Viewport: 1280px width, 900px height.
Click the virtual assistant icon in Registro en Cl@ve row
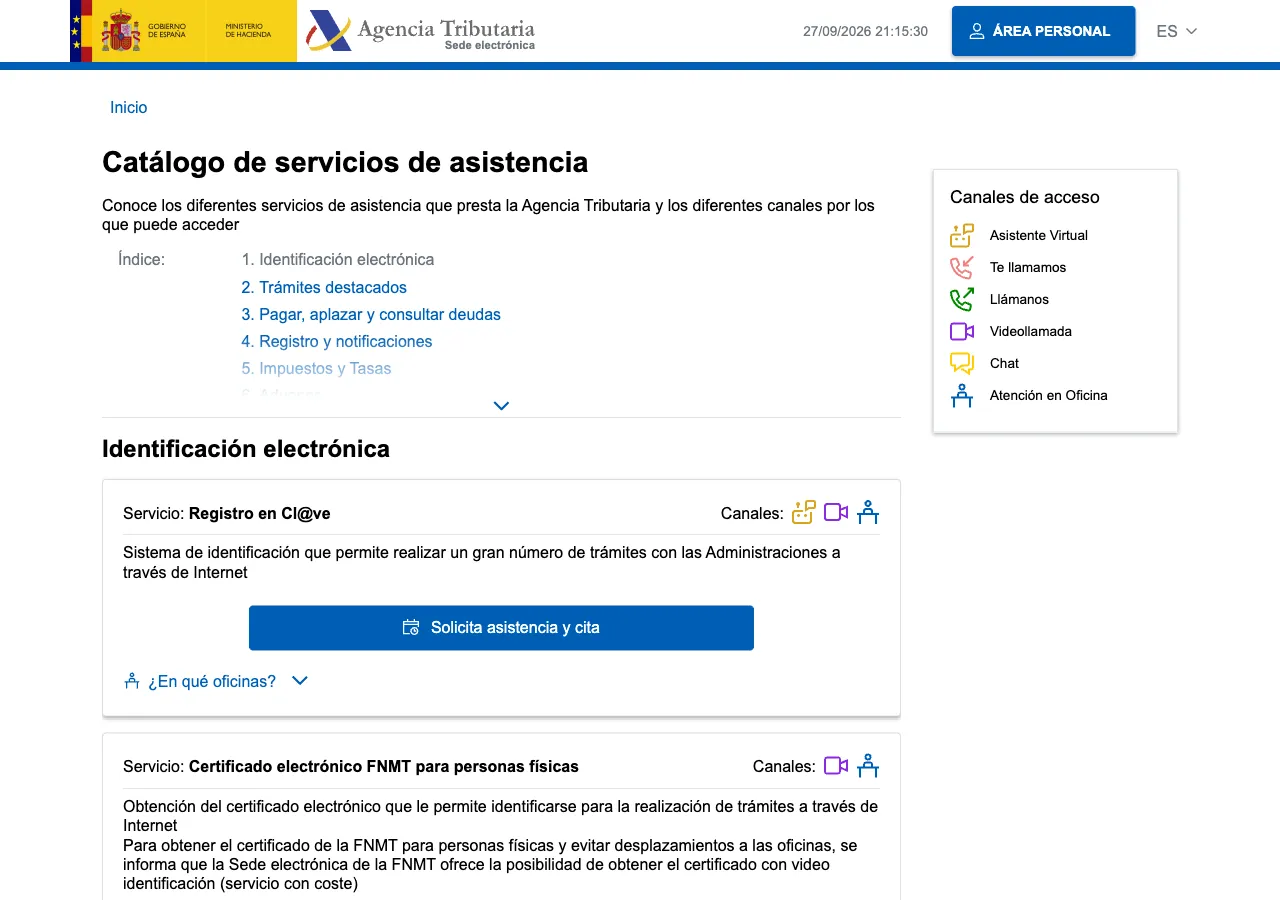click(804, 513)
